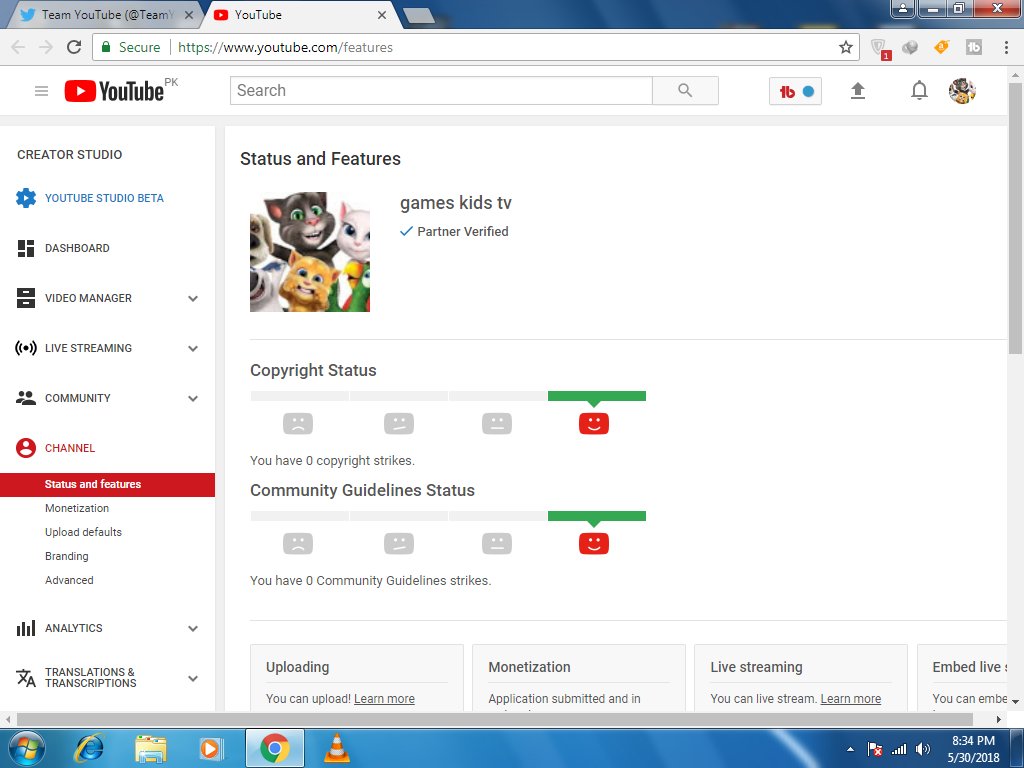Viewport: 1024px width, 768px height.
Task: Close the Team YouTube Twitter tab
Action: coord(189,15)
